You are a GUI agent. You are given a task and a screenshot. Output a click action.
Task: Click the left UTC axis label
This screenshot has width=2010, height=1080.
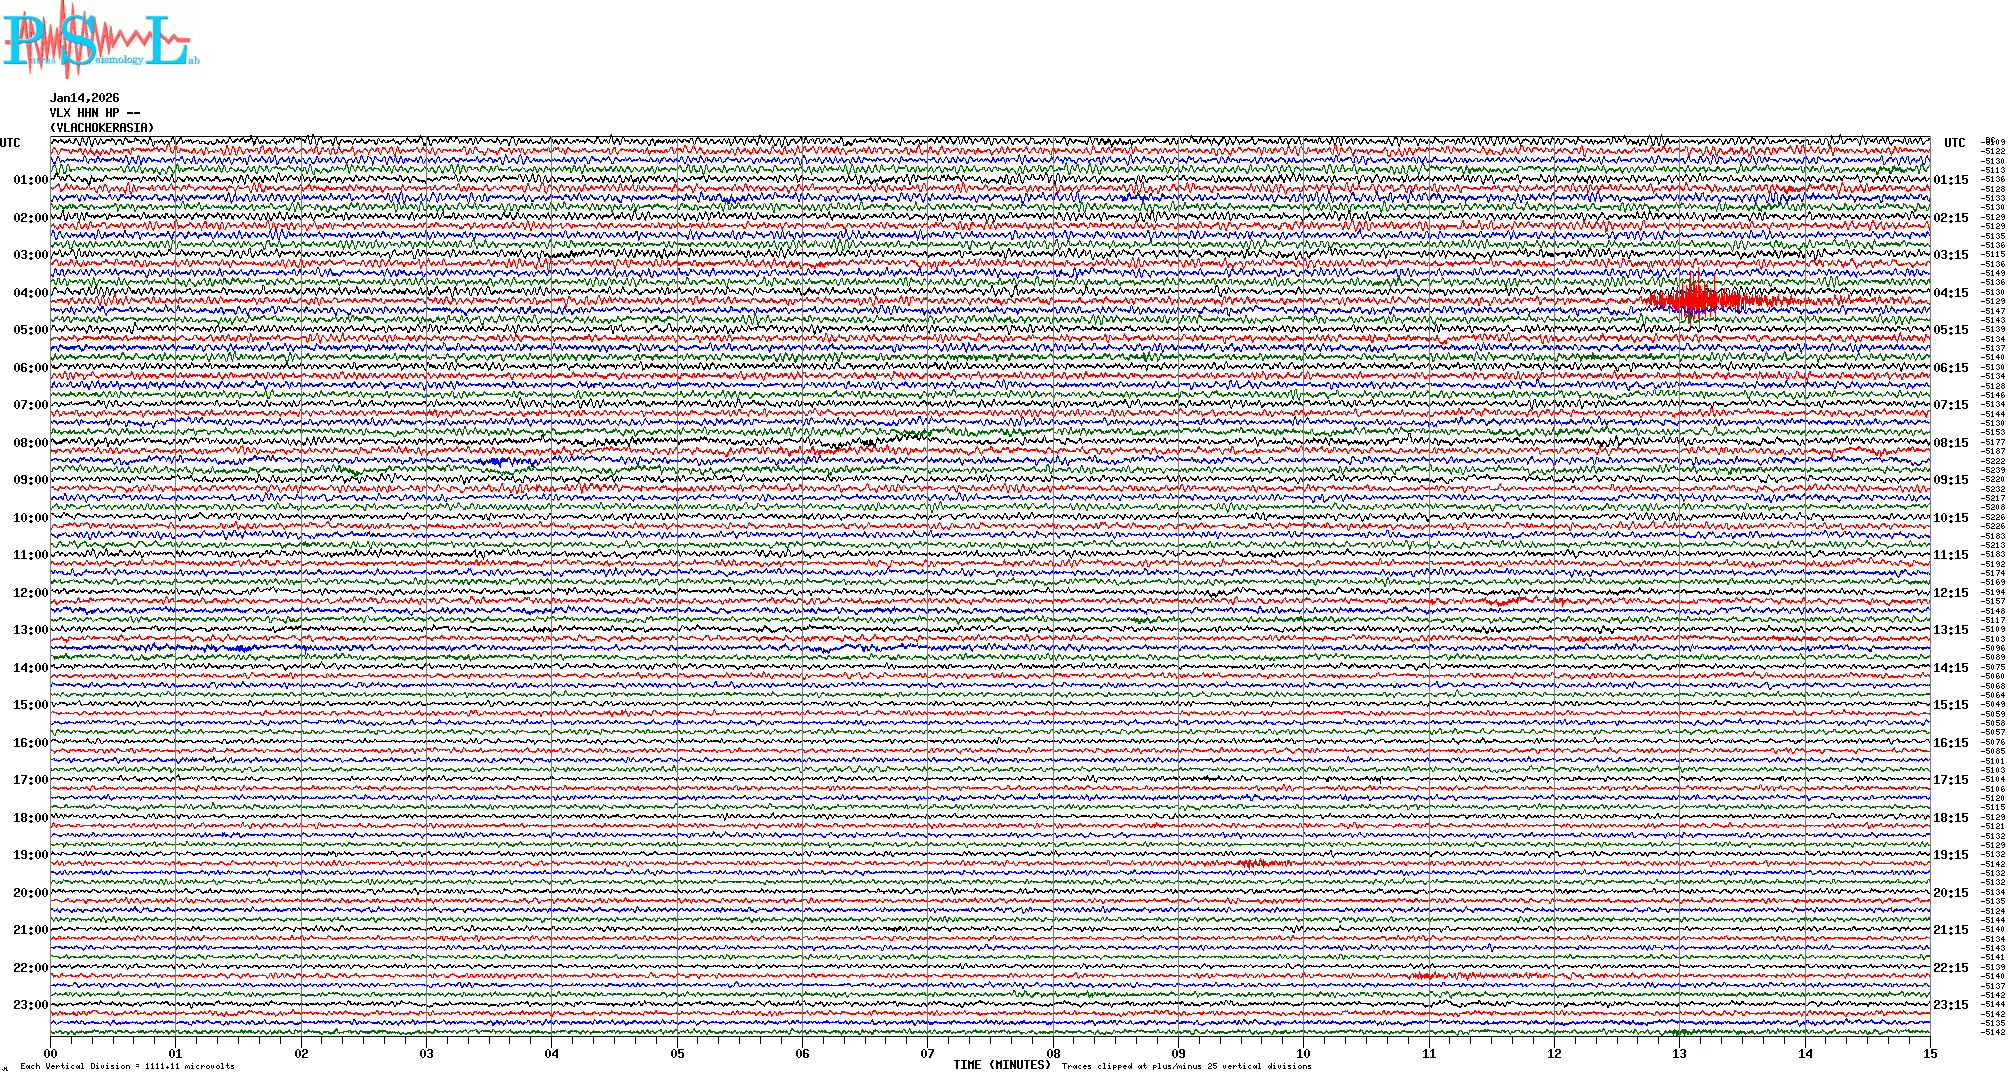coord(10,143)
